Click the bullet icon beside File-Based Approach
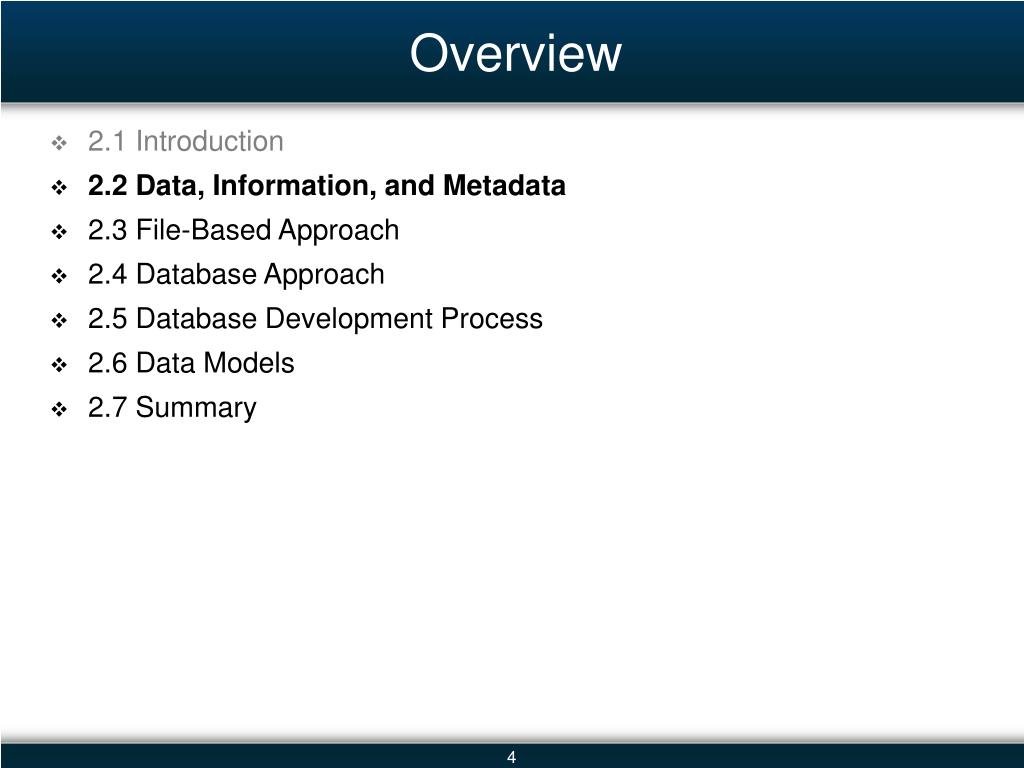This screenshot has width=1024, height=768. pyautogui.click(x=59, y=232)
